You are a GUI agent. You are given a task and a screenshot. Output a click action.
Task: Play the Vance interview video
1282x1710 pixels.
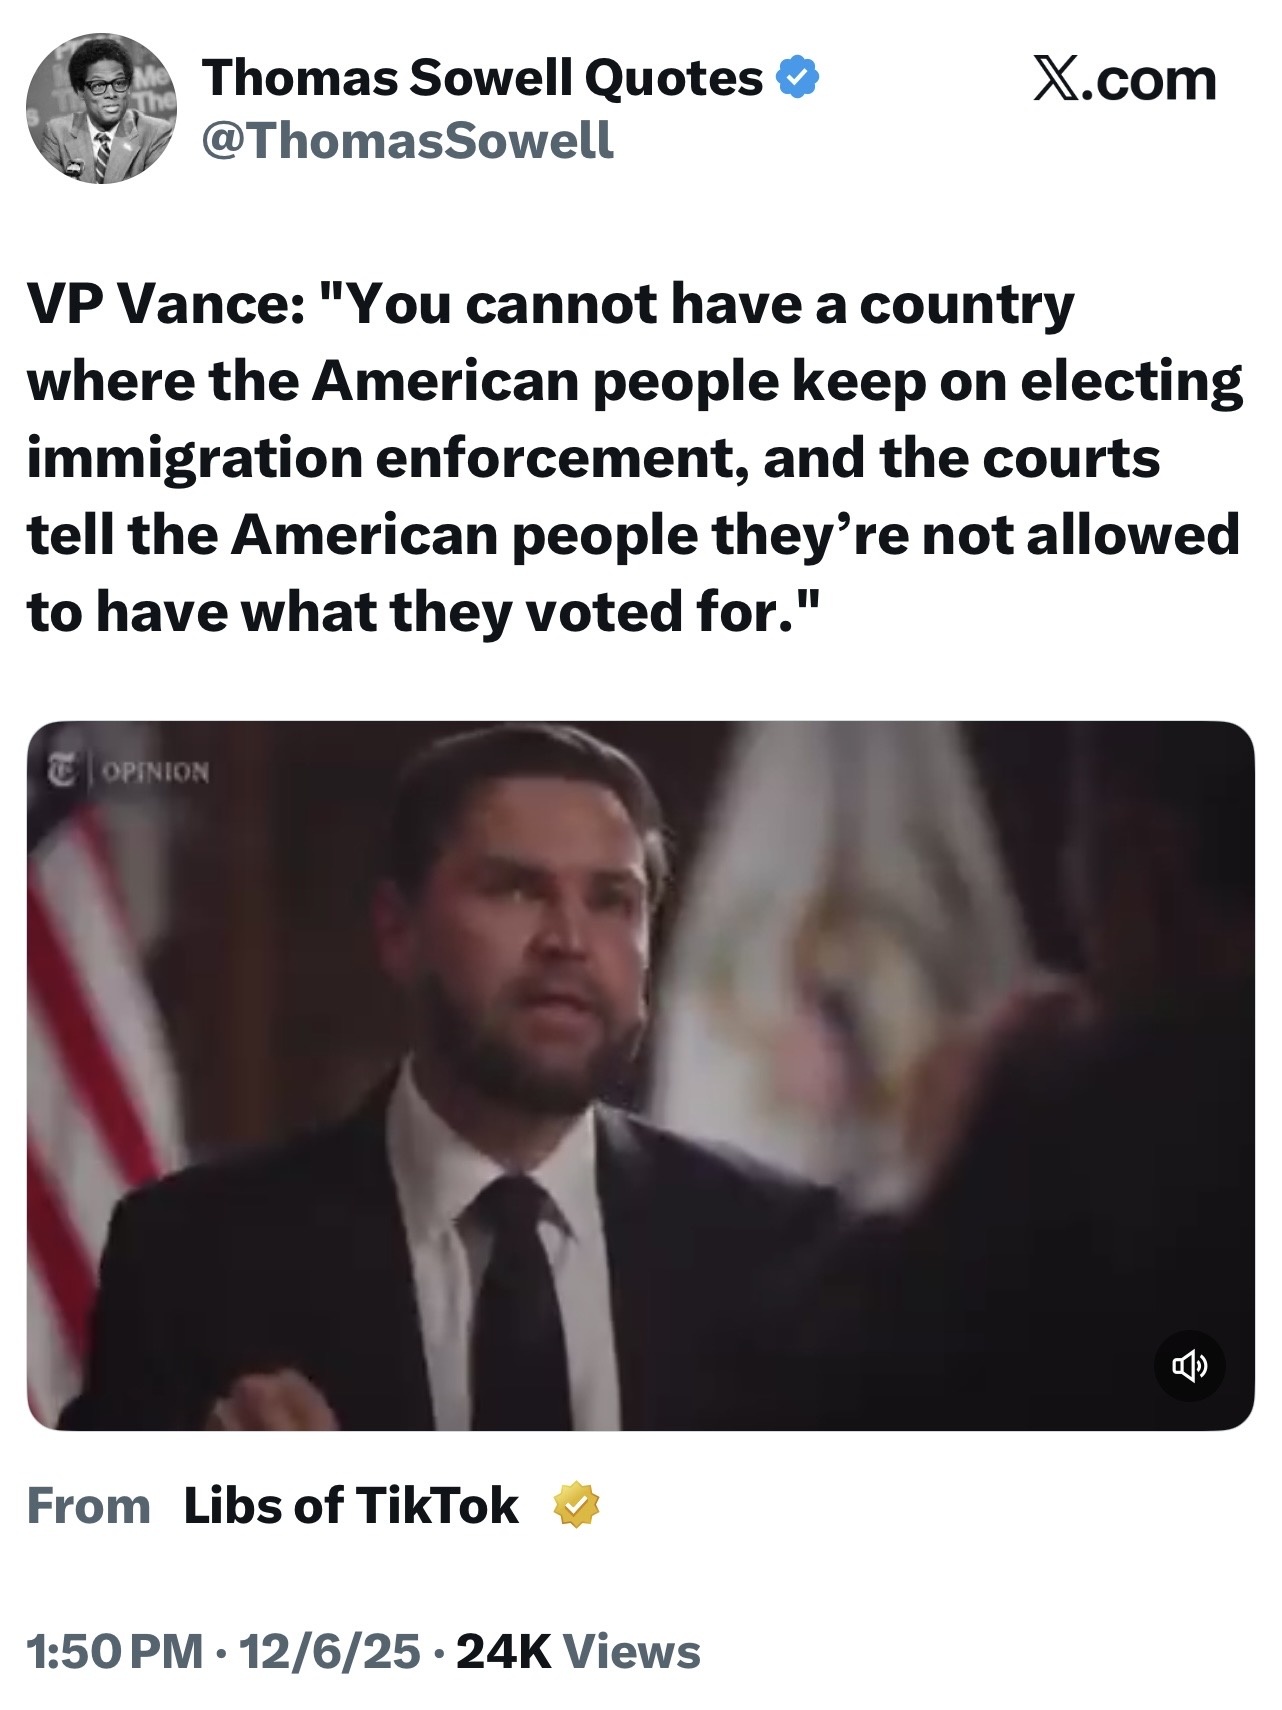(x=640, y=1075)
